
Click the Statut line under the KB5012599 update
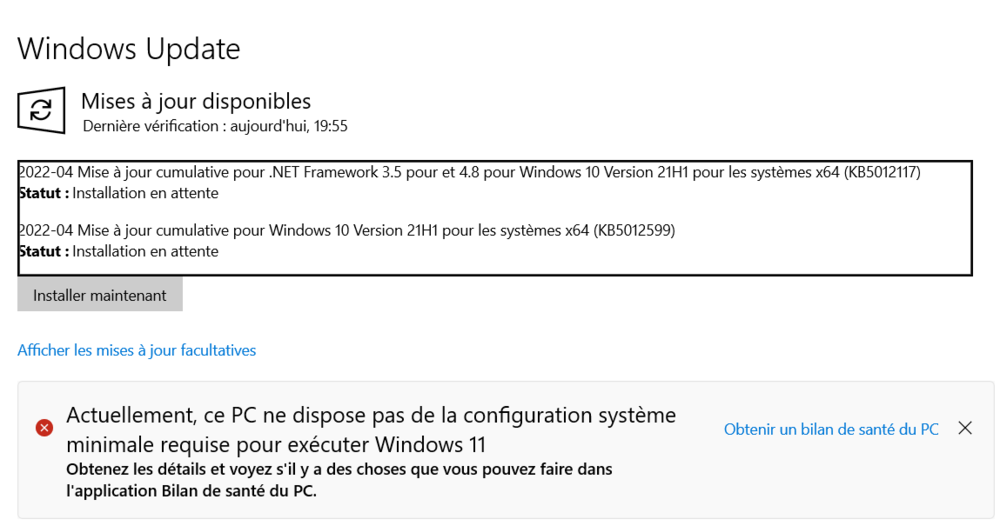click(119, 251)
